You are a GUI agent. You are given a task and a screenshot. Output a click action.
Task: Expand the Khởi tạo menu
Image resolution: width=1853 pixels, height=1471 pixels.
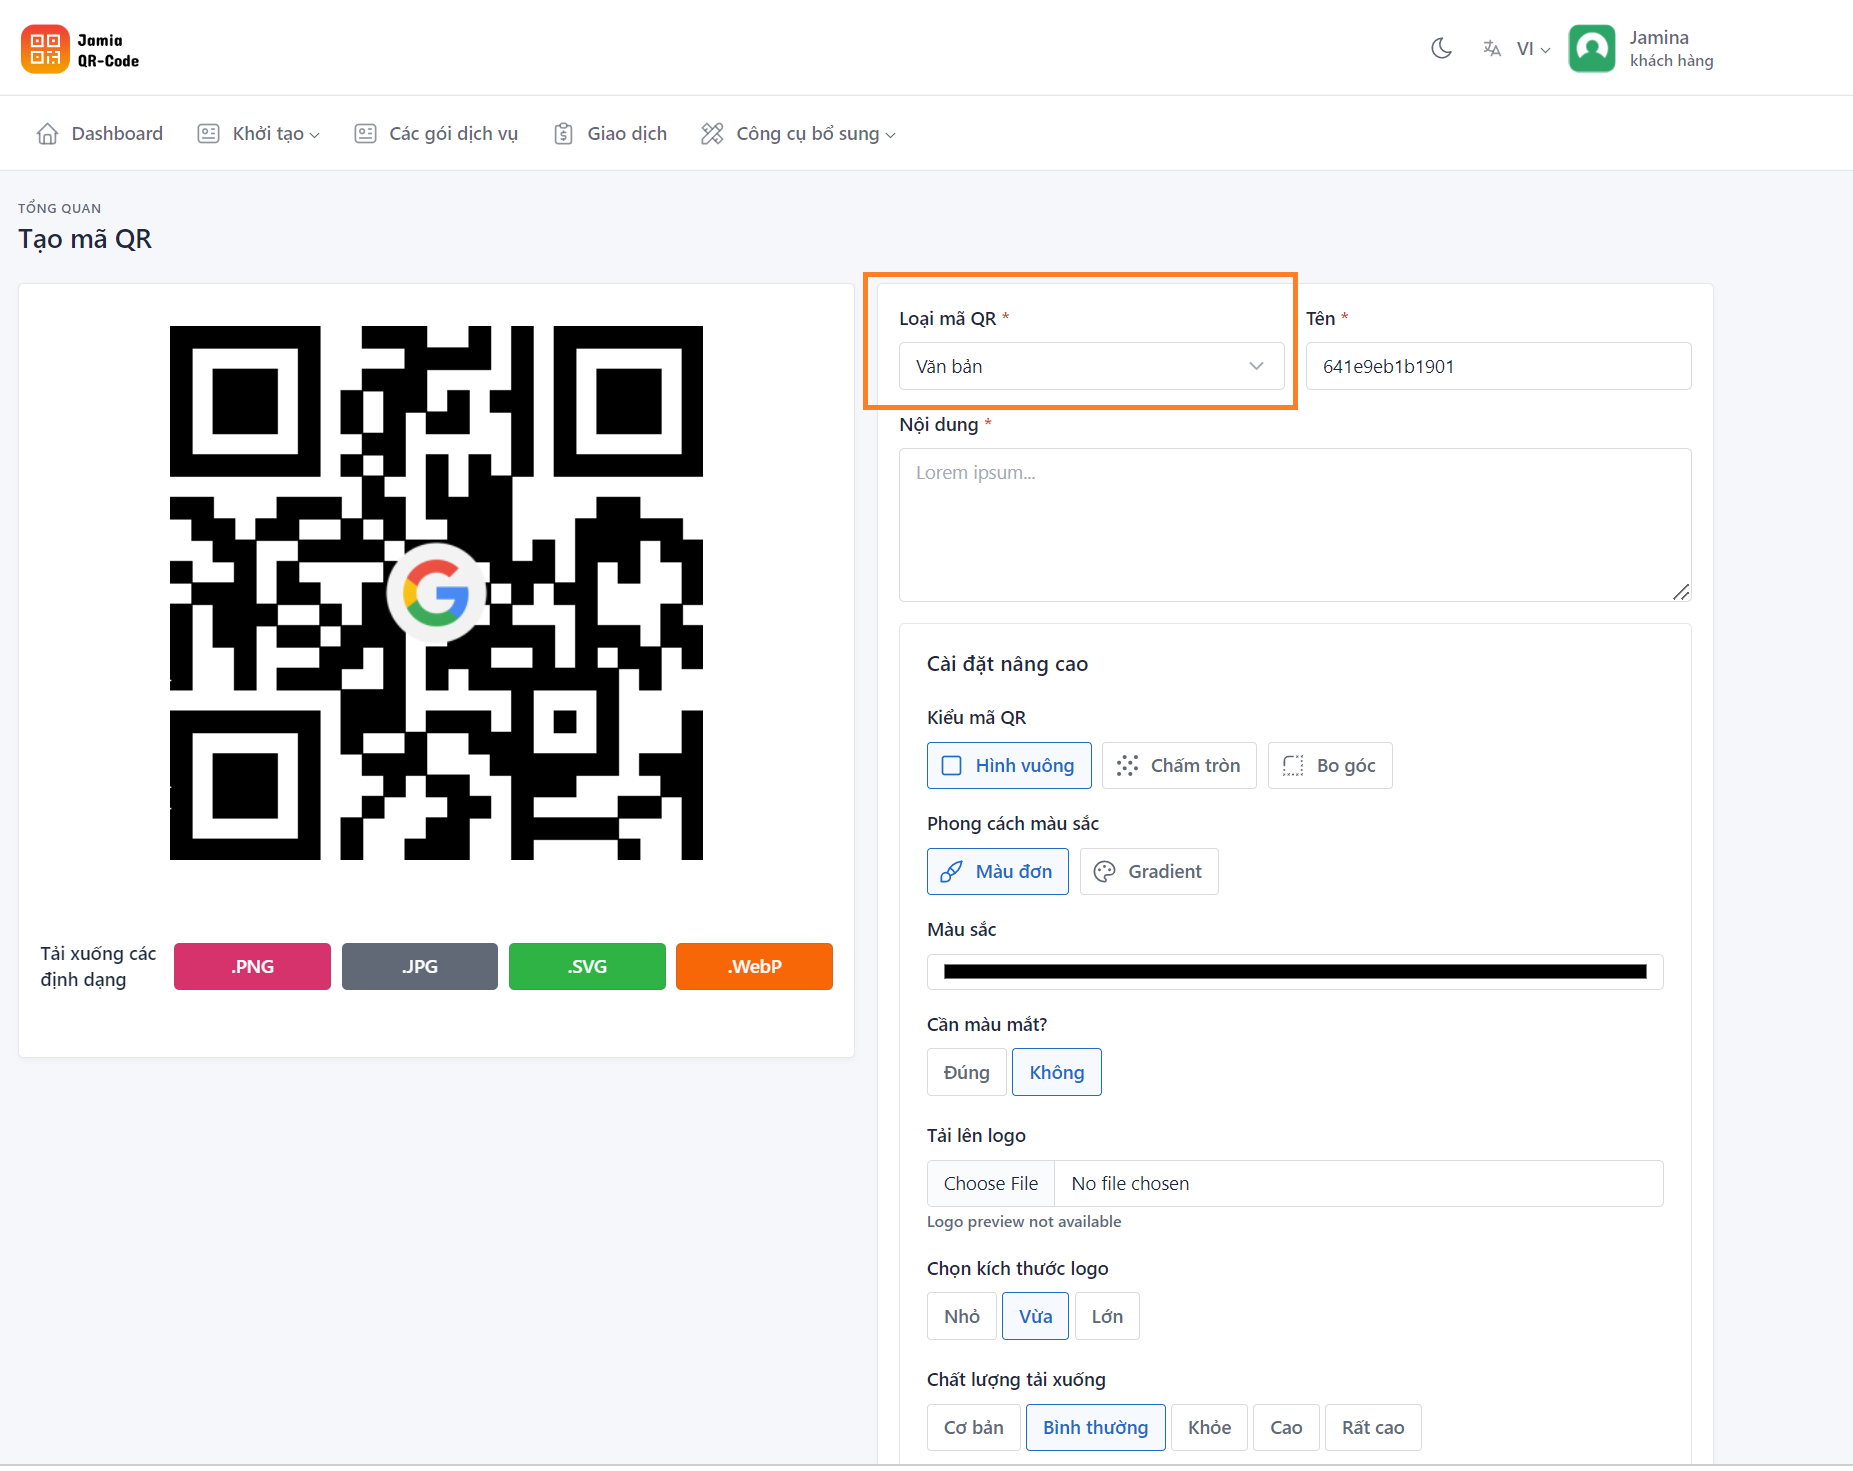pyautogui.click(x=258, y=133)
